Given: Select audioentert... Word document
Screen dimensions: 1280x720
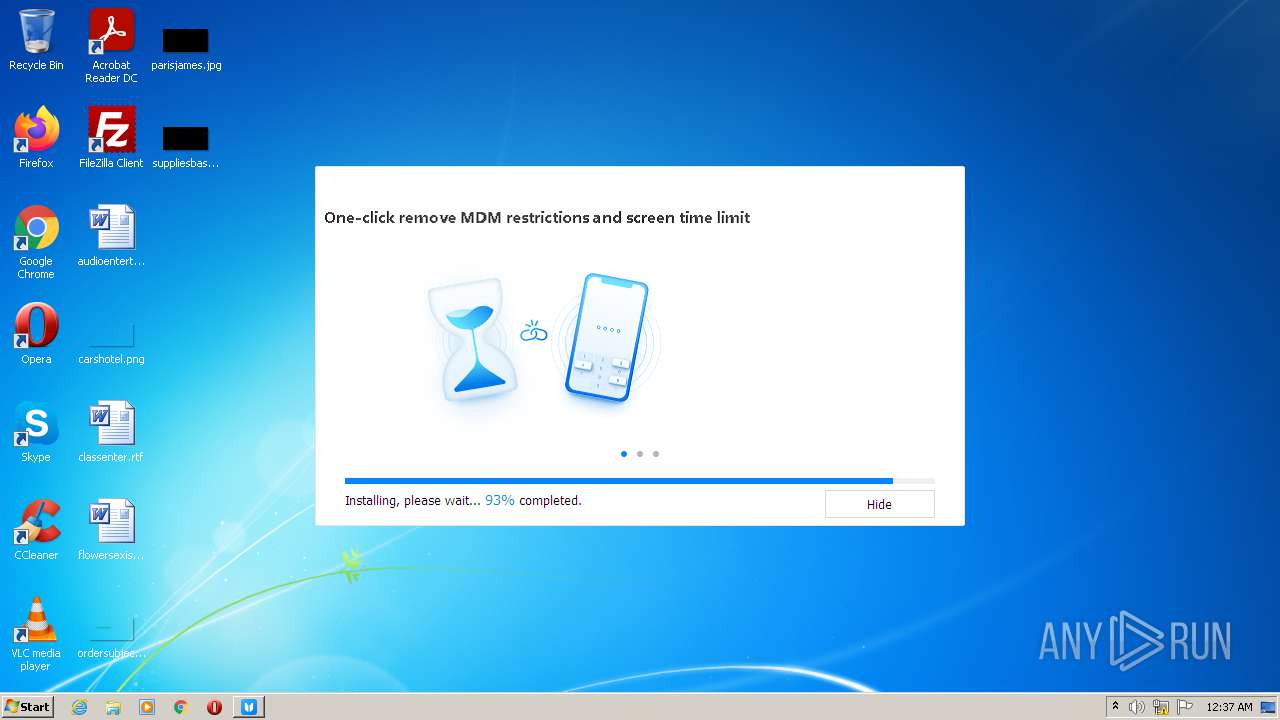Looking at the screenshot, I should coord(111,235).
